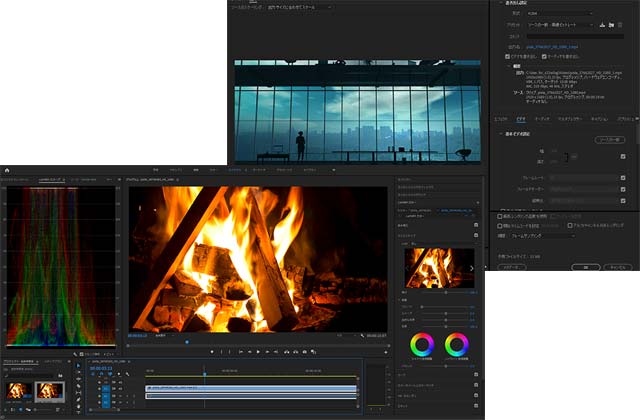Open the Program monitor settings wrench
640x420 pixels.
pyautogui.click(x=362, y=336)
